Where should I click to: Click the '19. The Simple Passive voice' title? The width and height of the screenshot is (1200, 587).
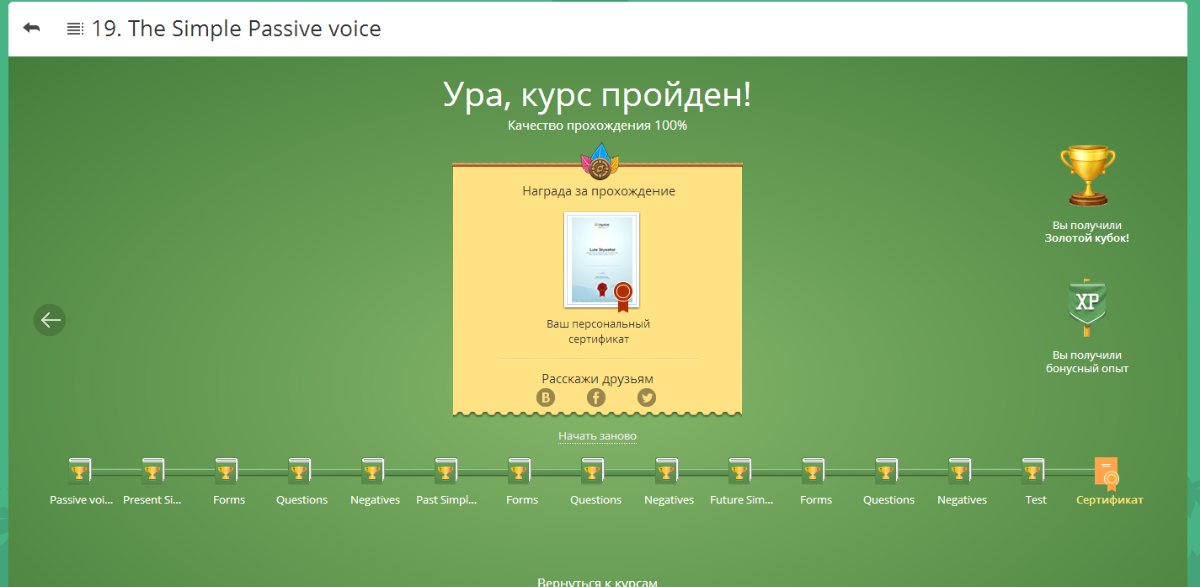pyautogui.click(x=236, y=29)
